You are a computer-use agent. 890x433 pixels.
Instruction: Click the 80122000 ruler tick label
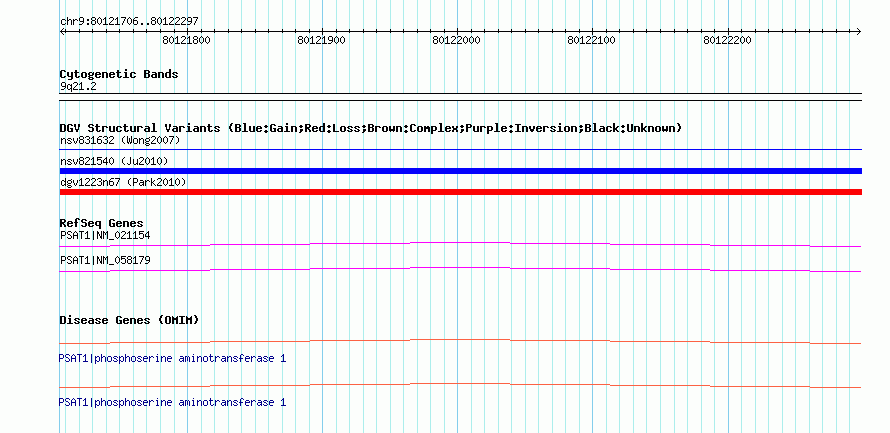tap(456, 40)
